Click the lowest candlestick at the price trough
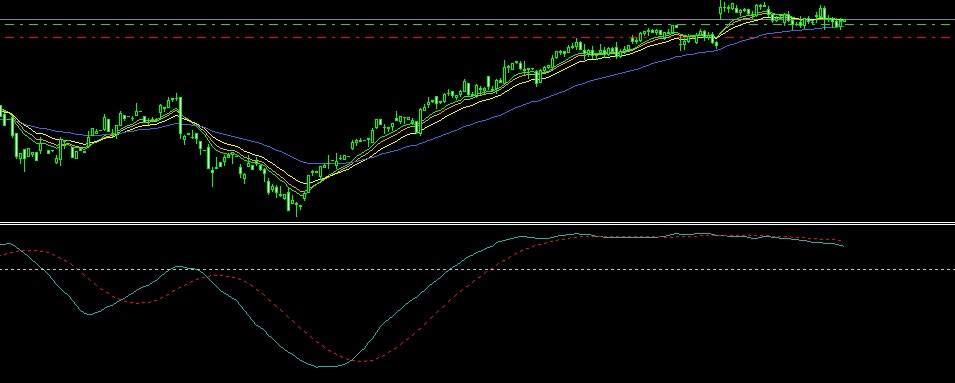955x383 pixels. (x=297, y=209)
